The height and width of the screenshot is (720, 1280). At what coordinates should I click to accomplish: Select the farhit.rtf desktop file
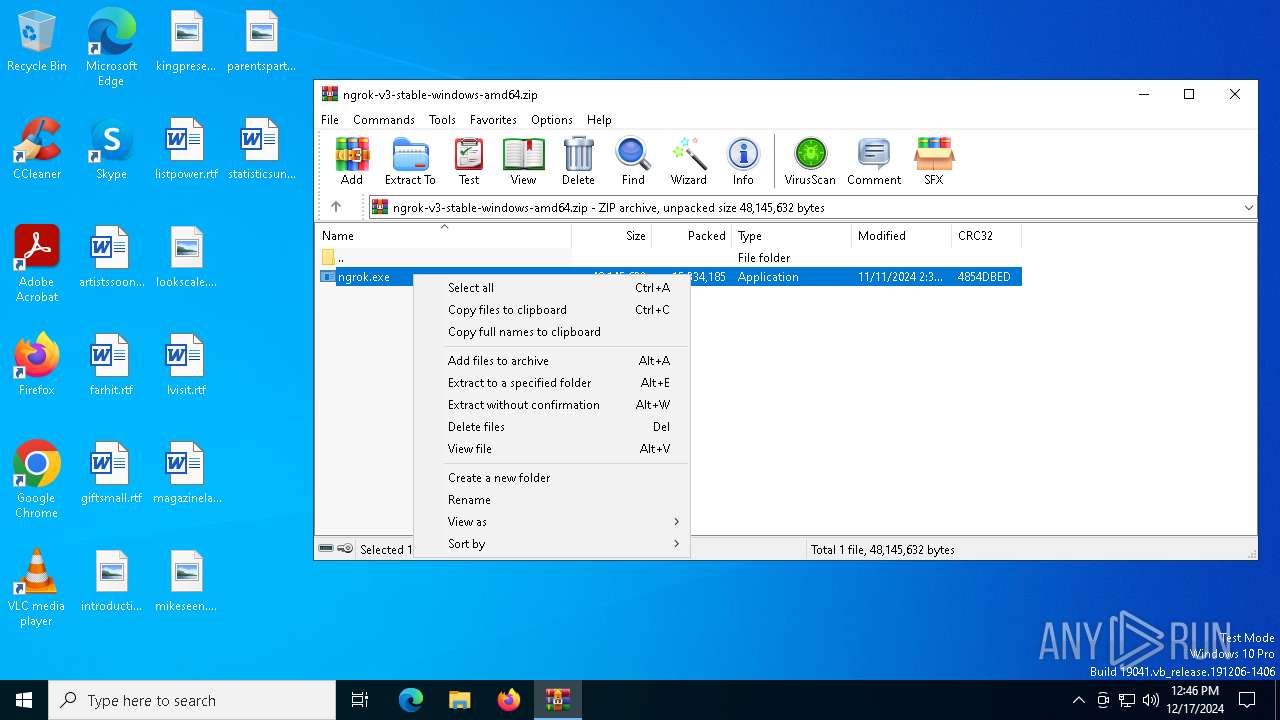click(111, 365)
